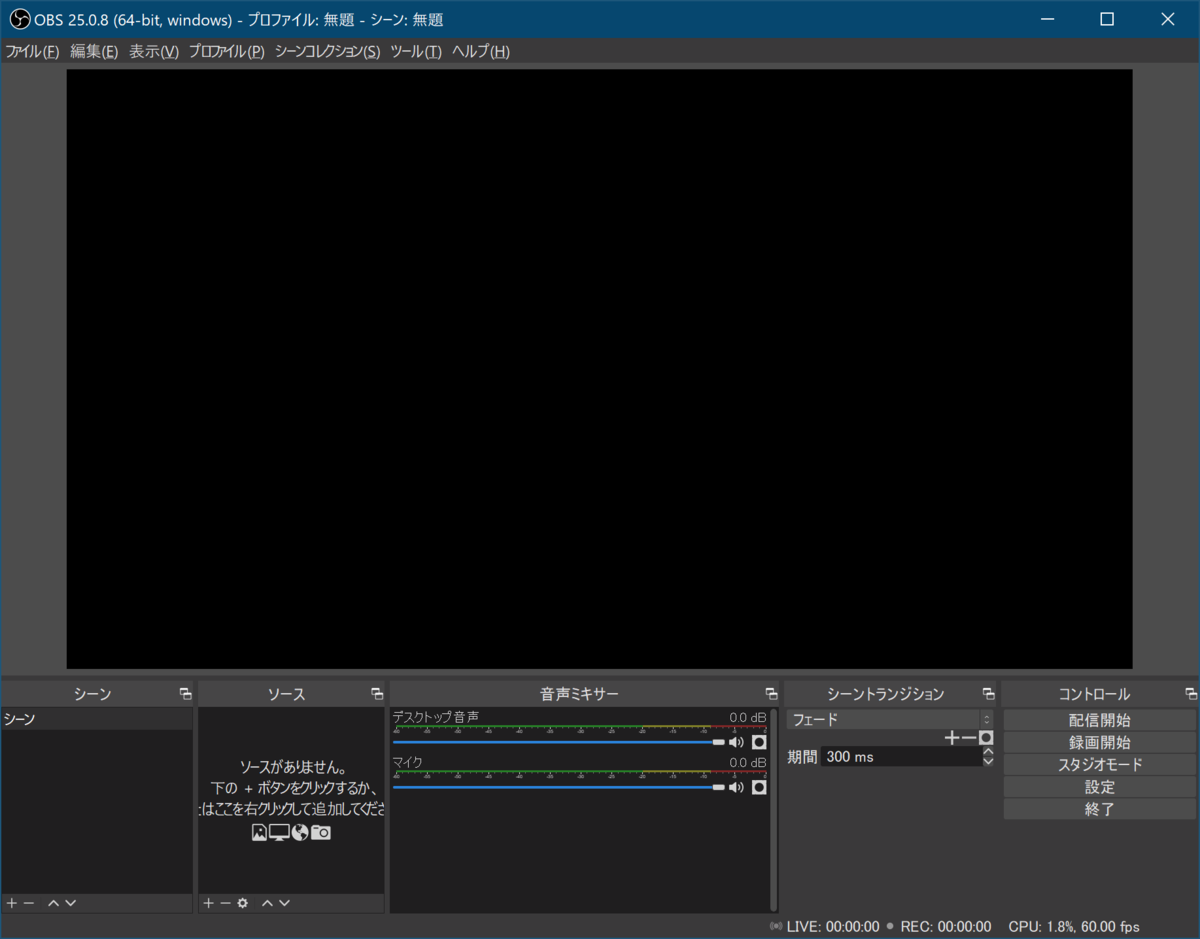Screen dimensions: 1200x939
Task: Click ソースがありません。 message text
Action: pos(293,768)
